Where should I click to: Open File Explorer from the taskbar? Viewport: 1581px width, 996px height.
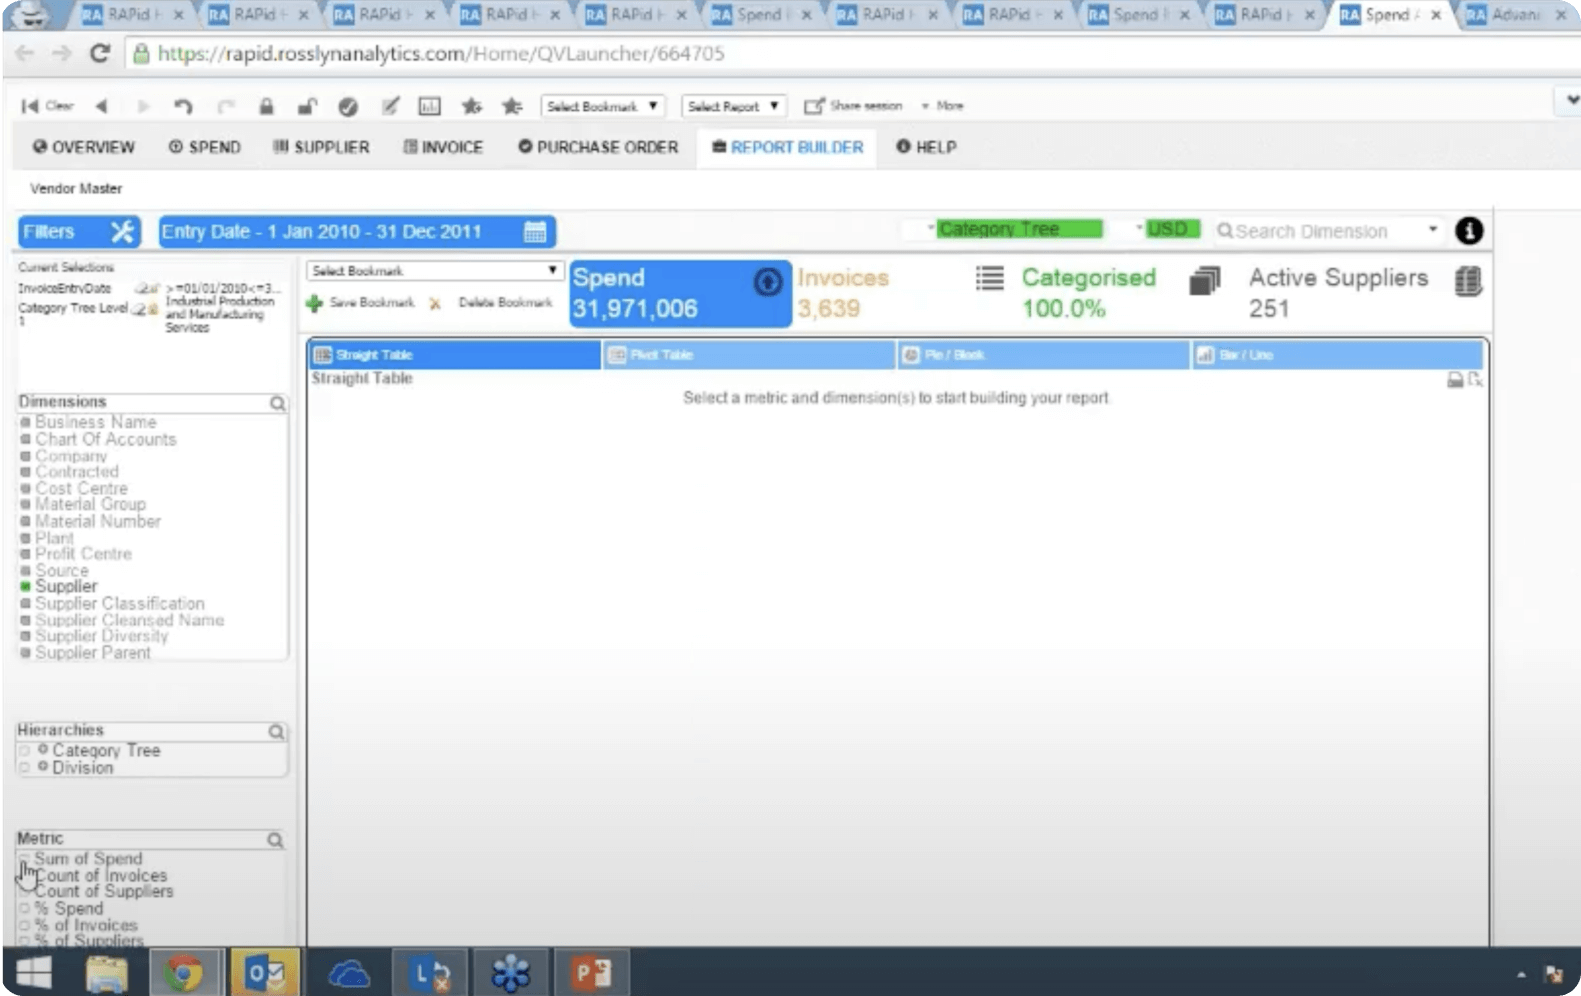(106, 973)
